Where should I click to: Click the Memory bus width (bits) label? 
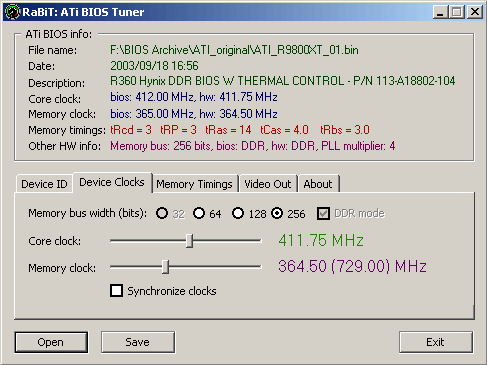tap(87, 213)
